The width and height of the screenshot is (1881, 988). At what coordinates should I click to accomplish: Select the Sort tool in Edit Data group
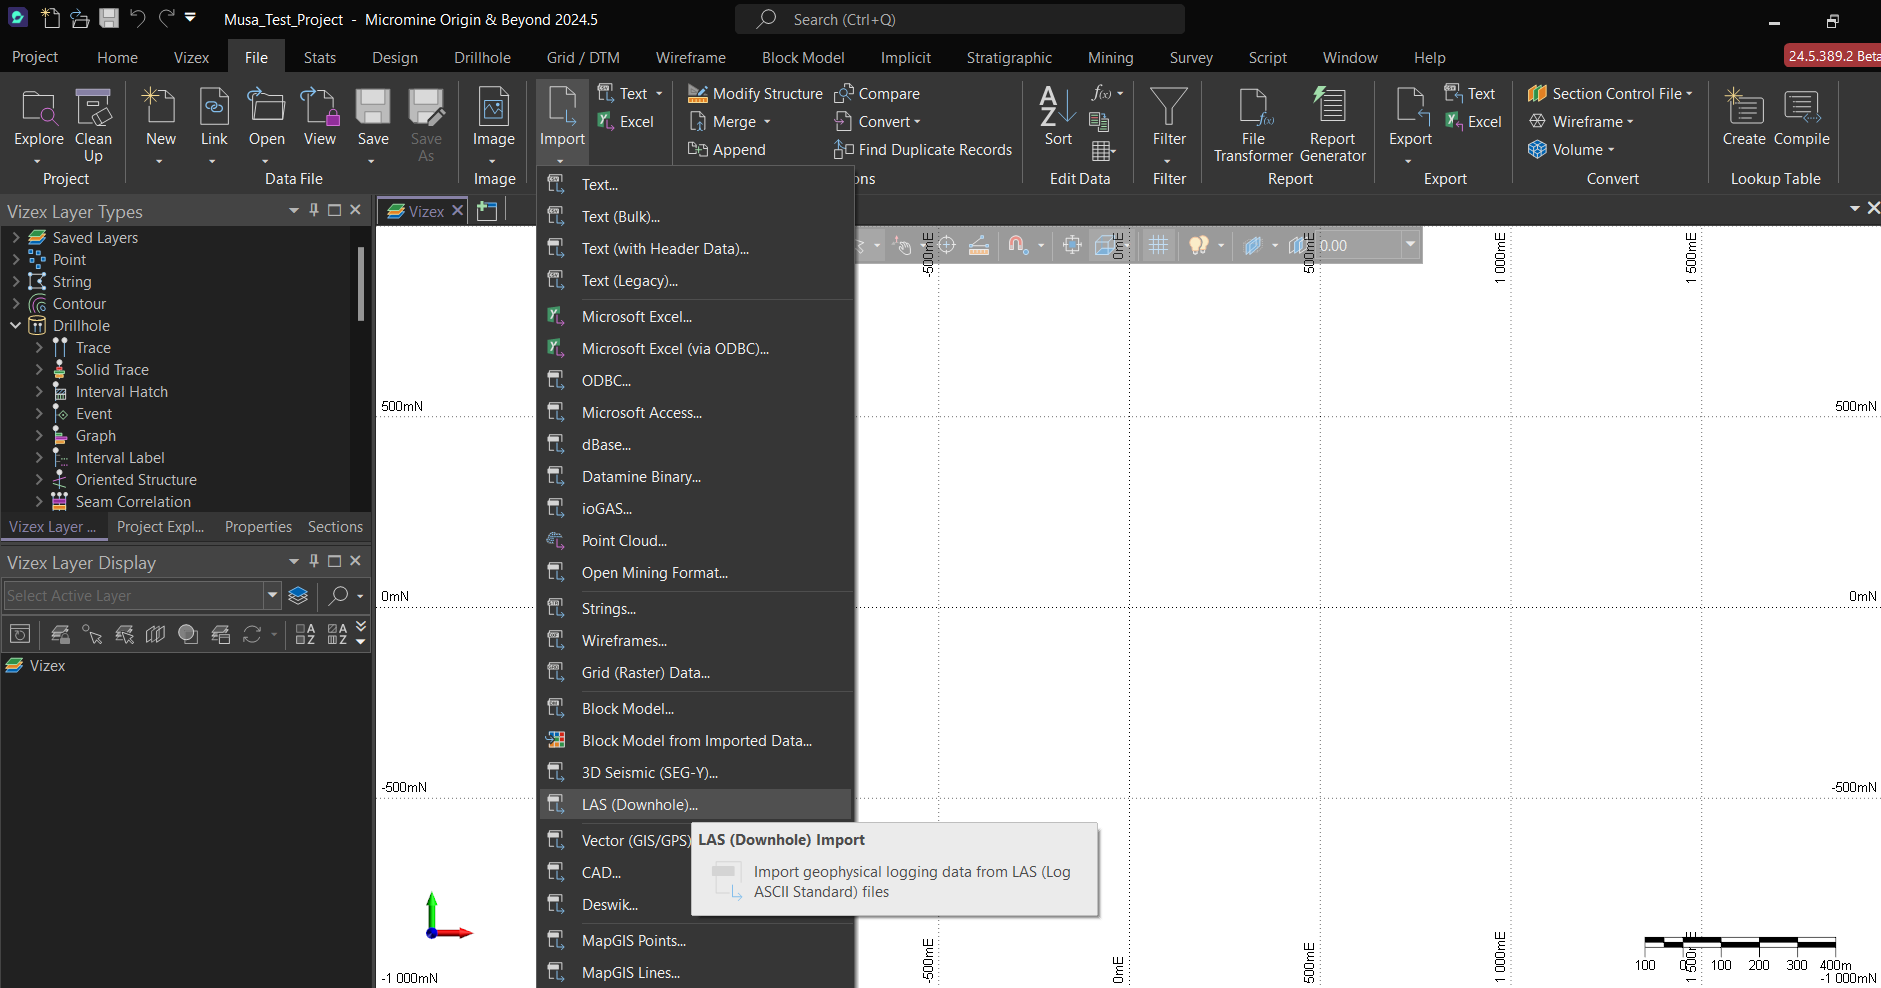tap(1056, 120)
